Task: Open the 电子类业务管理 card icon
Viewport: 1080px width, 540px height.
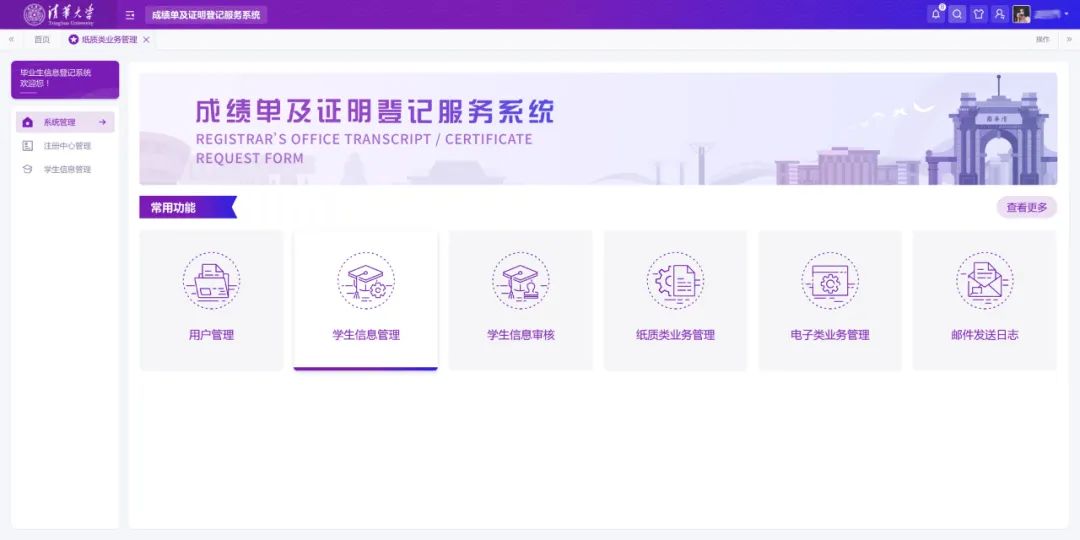Action: point(829,281)
